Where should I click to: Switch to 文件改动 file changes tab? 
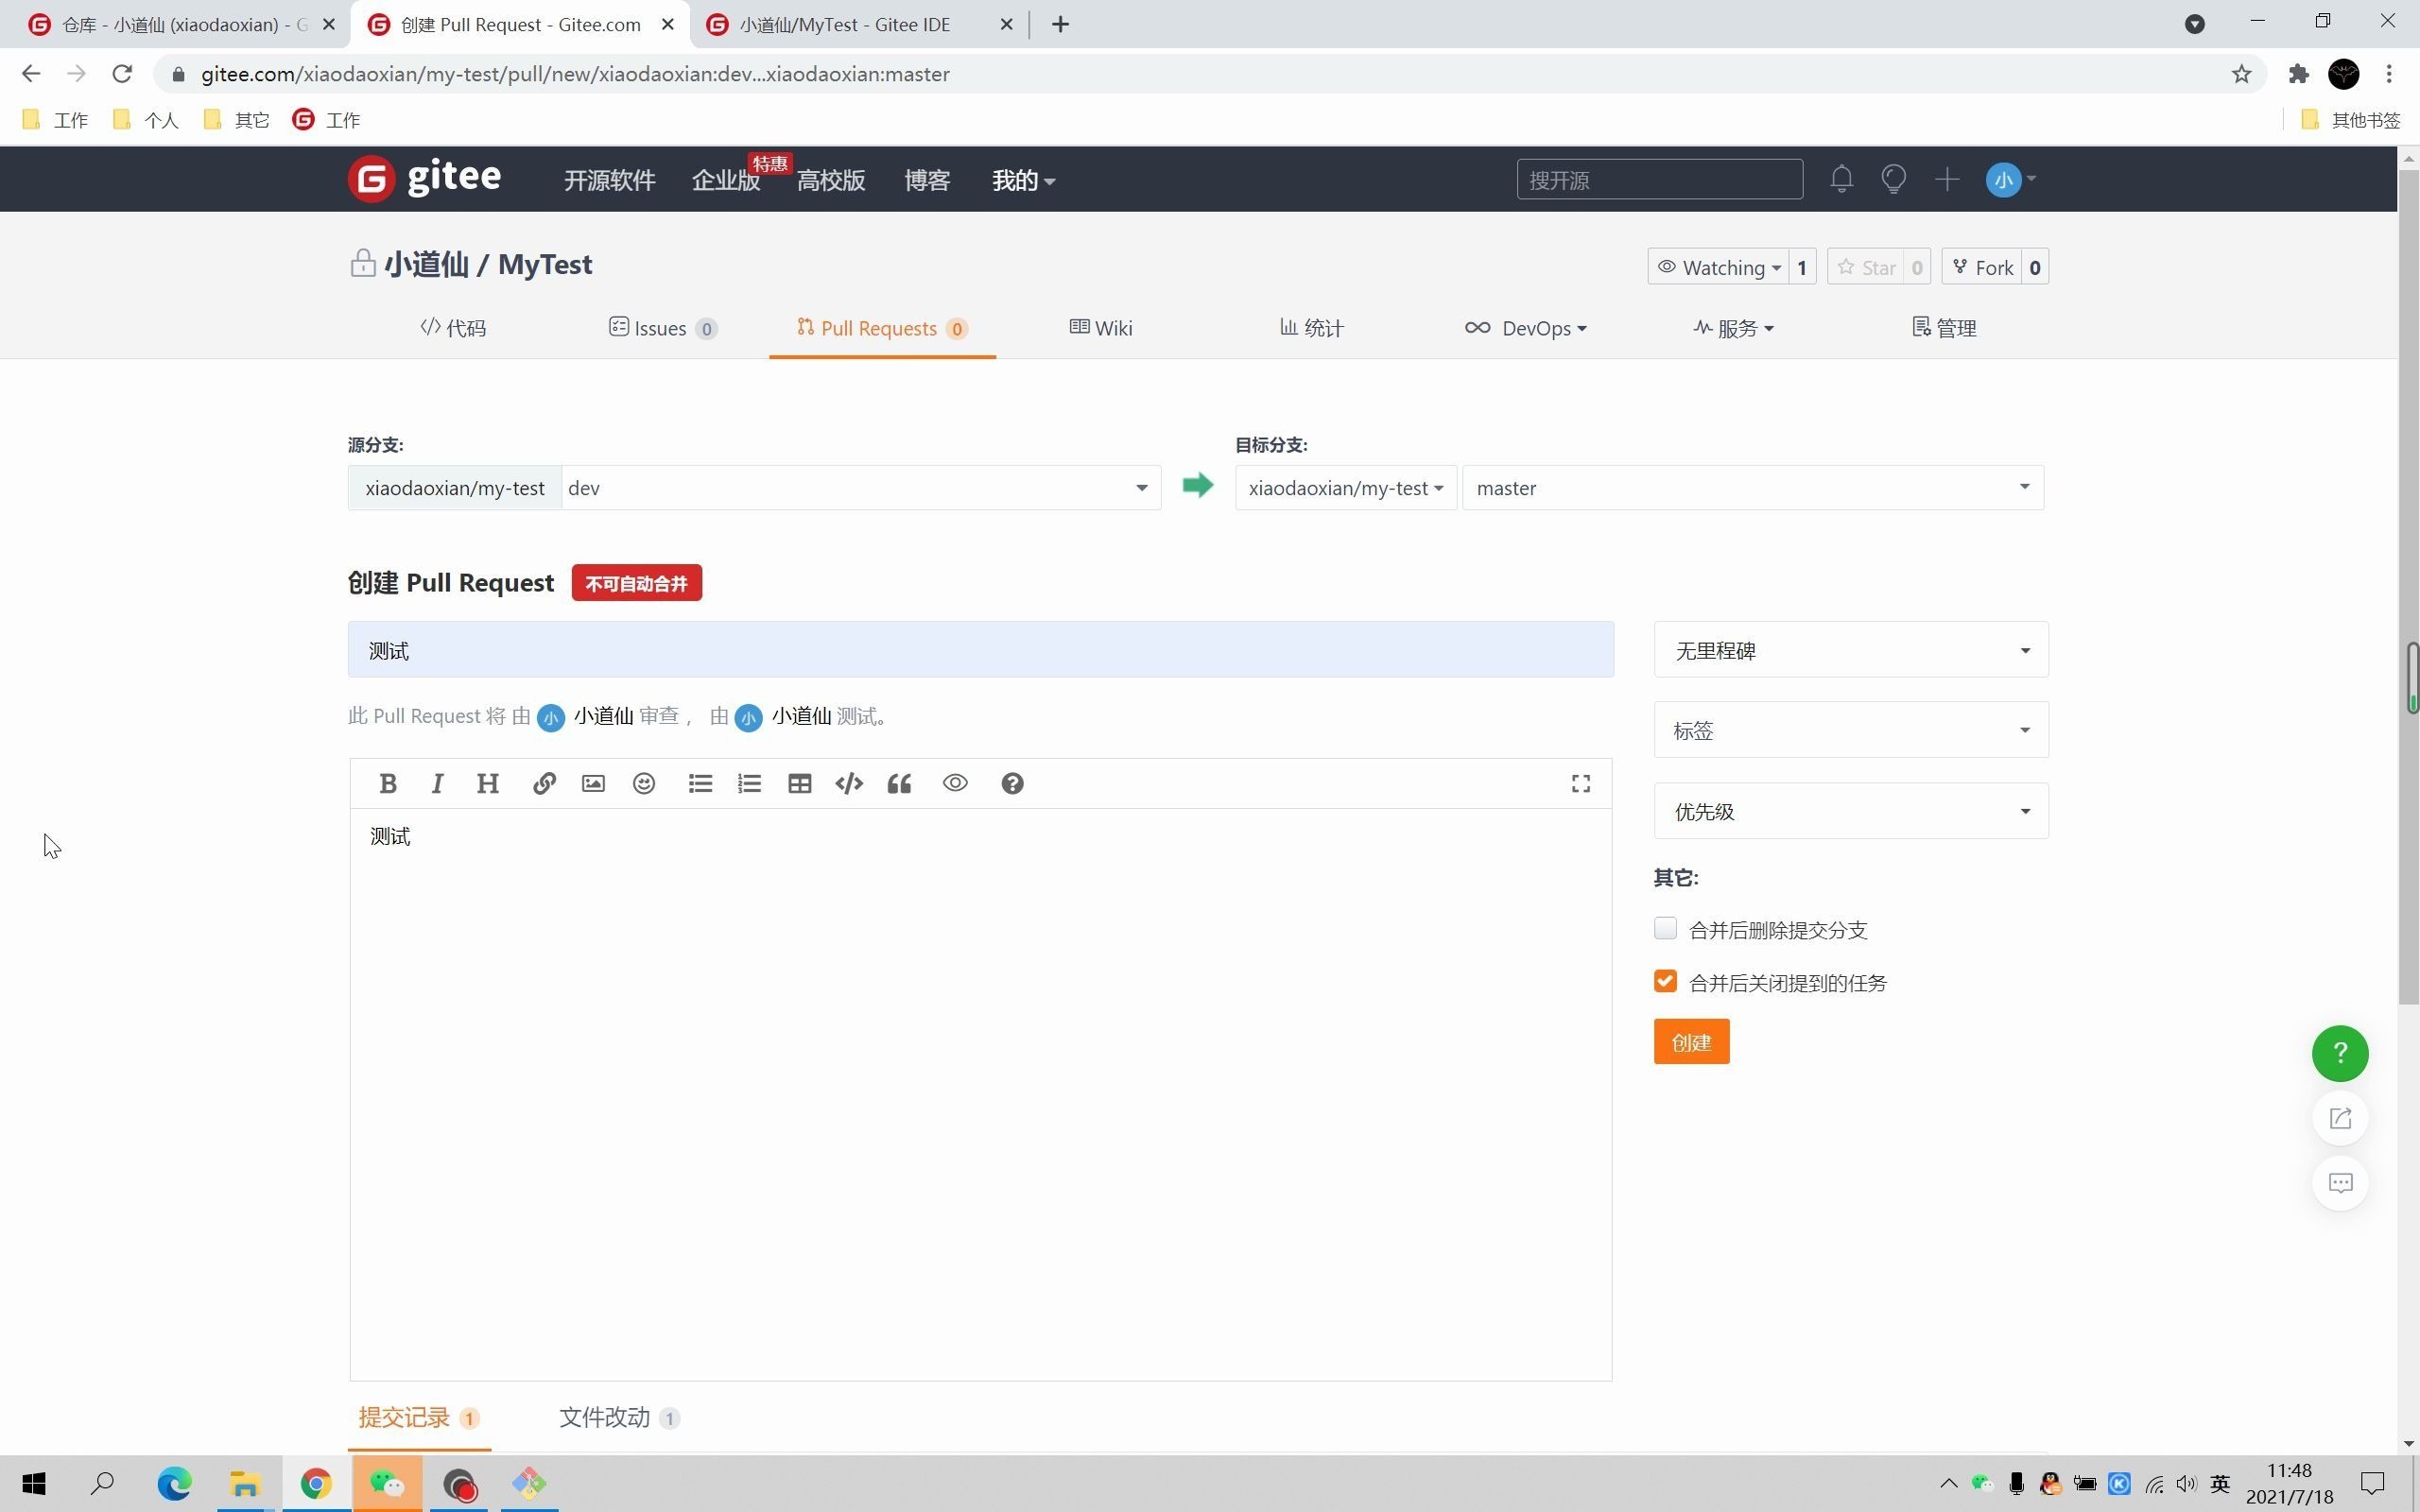(x=619, y=1417)
